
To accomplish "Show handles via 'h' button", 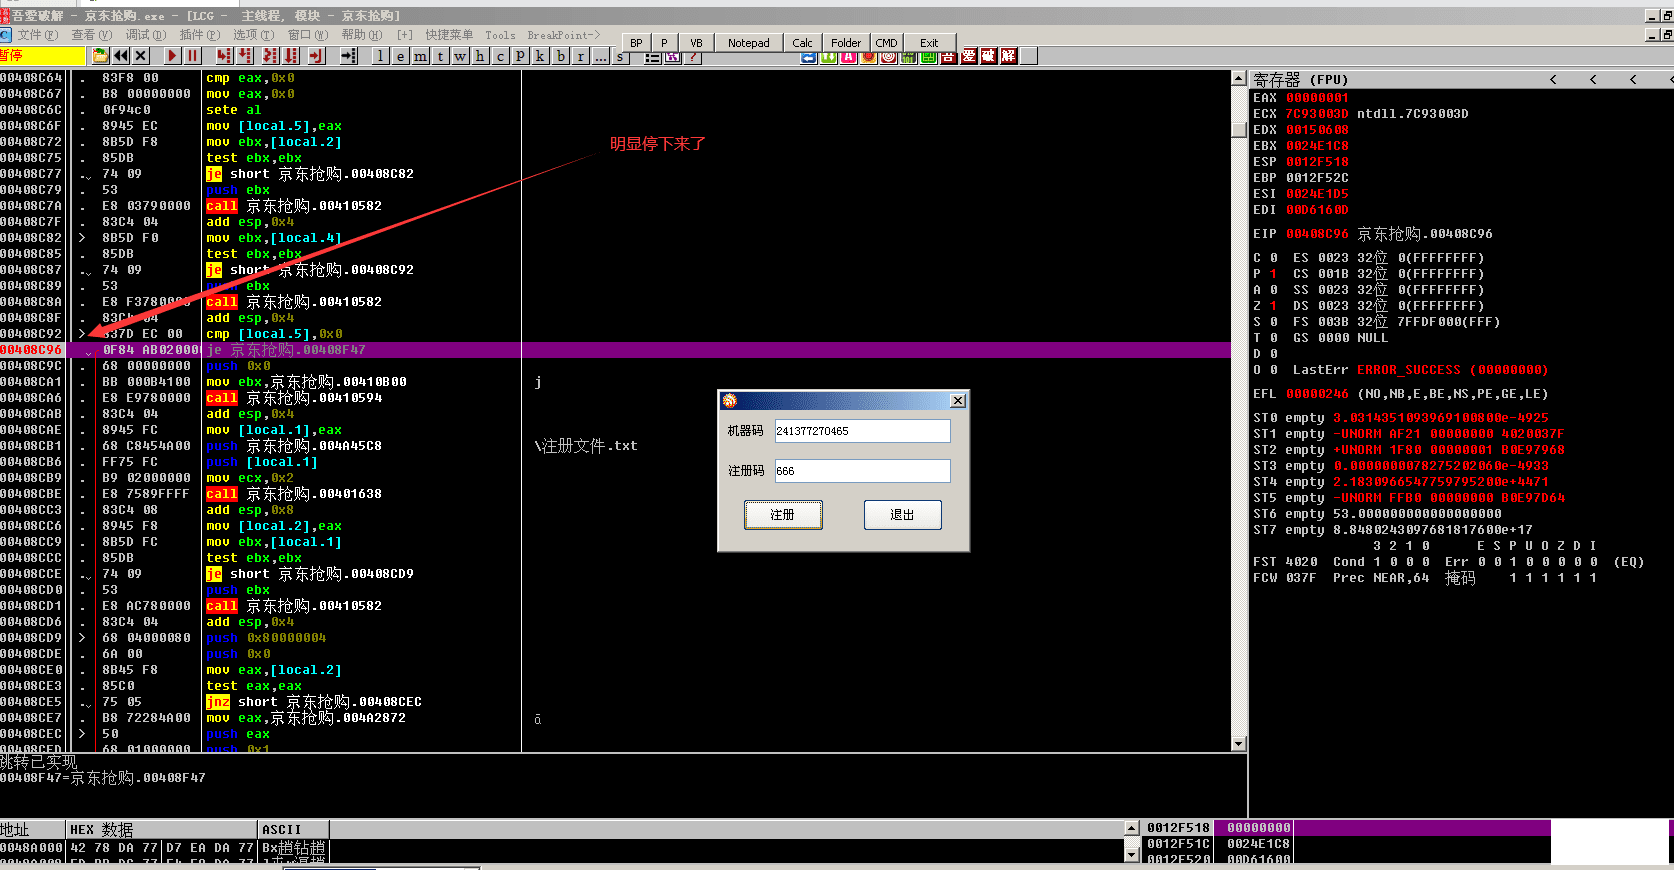I will pos(481,56).
